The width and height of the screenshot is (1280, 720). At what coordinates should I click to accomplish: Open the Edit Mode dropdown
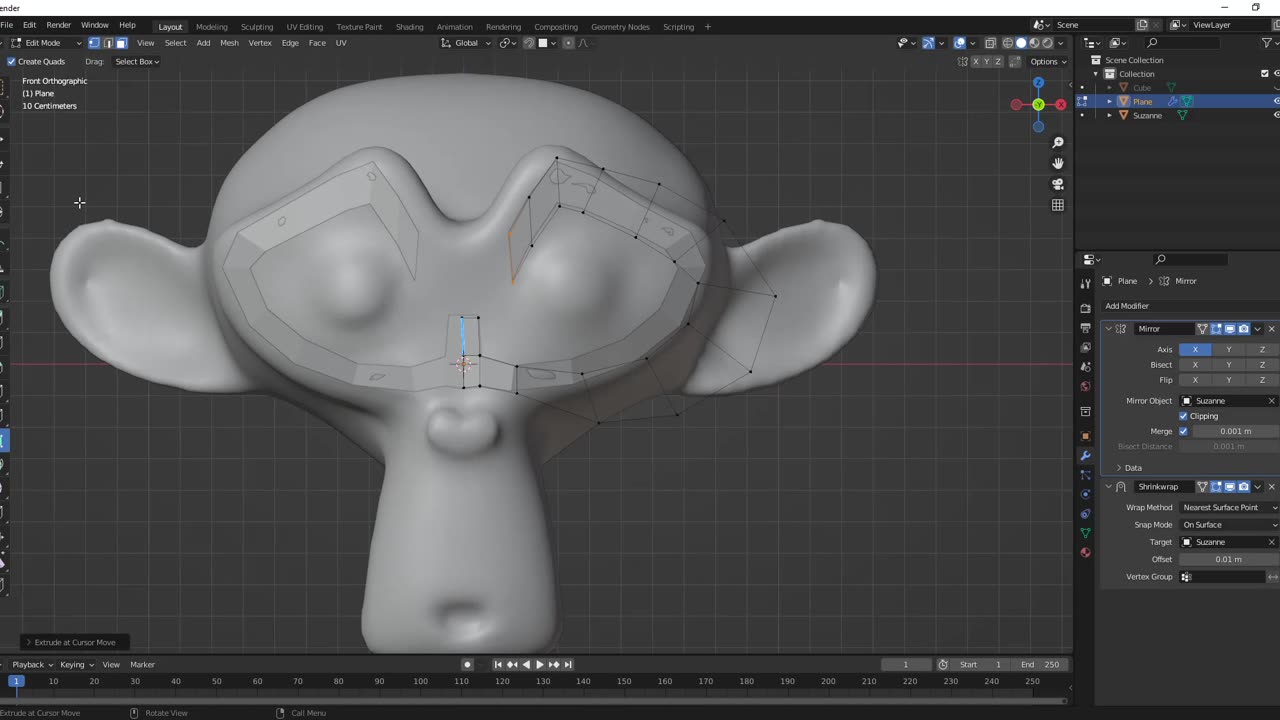pyautogui.click(x=46, y=43)
